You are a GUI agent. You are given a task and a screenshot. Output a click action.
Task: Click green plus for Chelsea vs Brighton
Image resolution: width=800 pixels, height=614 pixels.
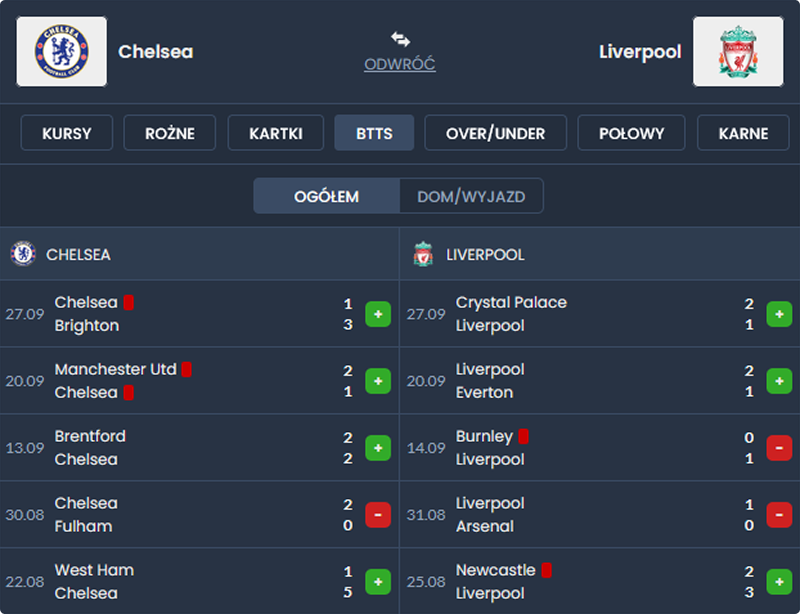378,314
